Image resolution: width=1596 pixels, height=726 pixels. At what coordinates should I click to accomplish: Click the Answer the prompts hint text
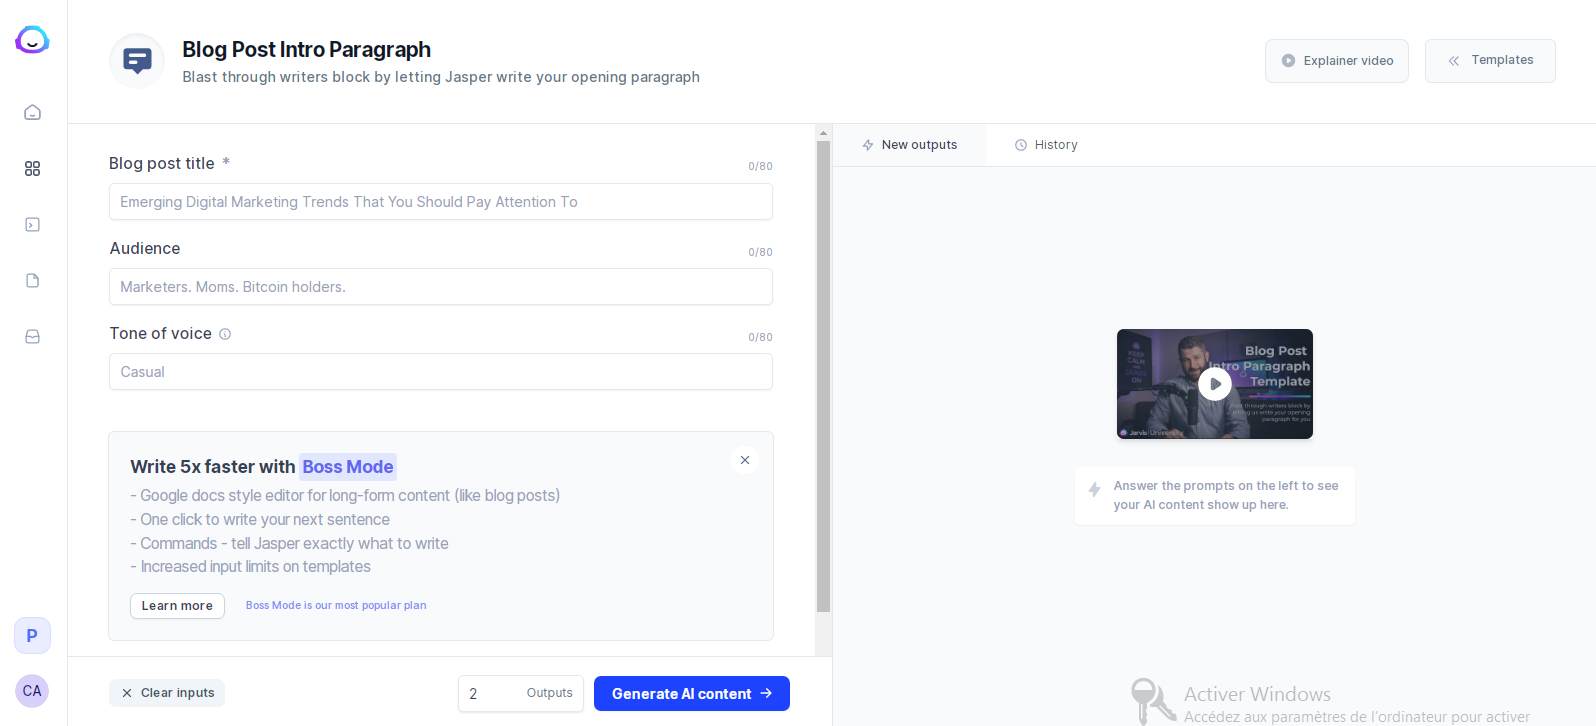pyautogui.click(x=1226, y=495)
